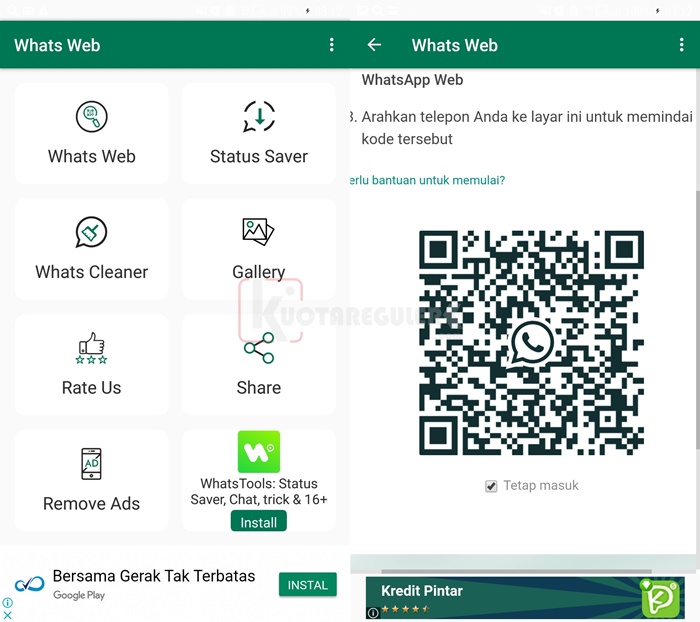This screenshot has height=622, width=700.
Task: Open the Status Saver download icon
Action: (259, 117)
